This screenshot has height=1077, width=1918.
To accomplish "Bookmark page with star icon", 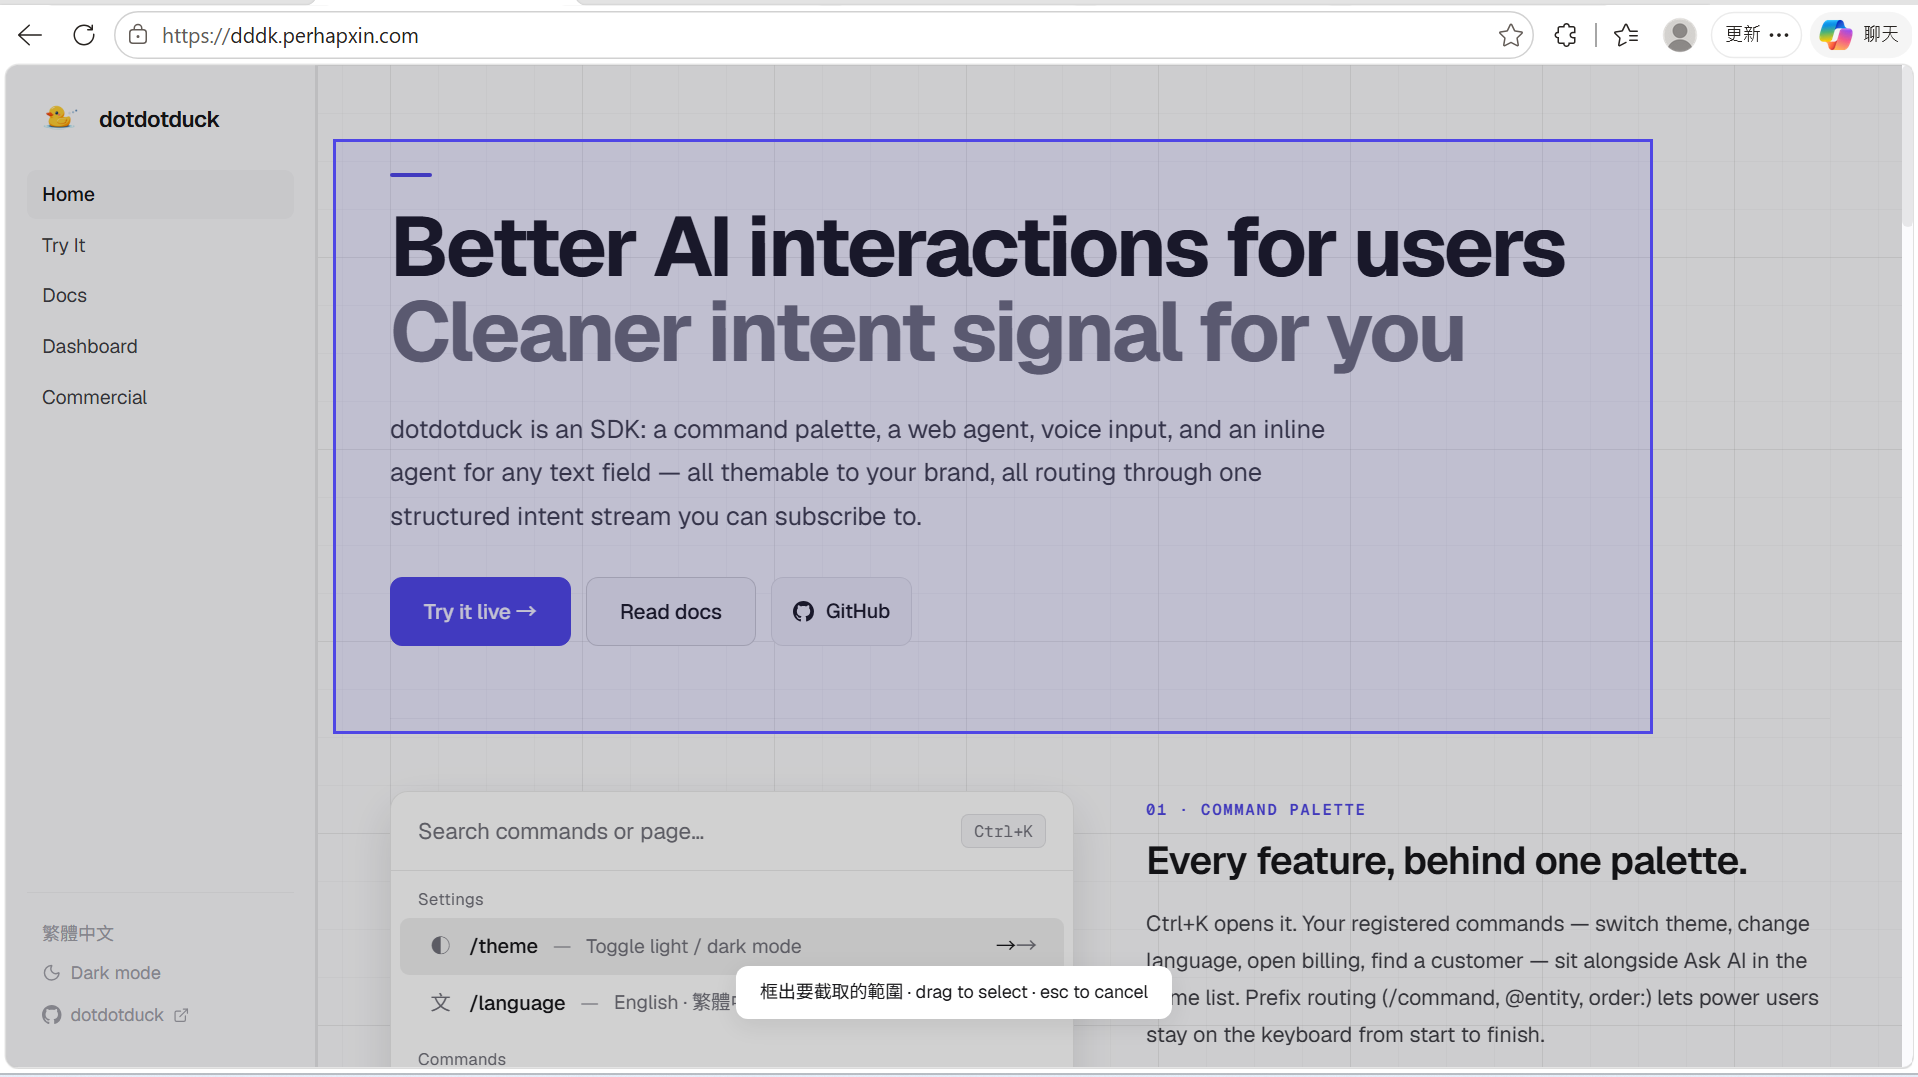I will tap(1510, 35).
